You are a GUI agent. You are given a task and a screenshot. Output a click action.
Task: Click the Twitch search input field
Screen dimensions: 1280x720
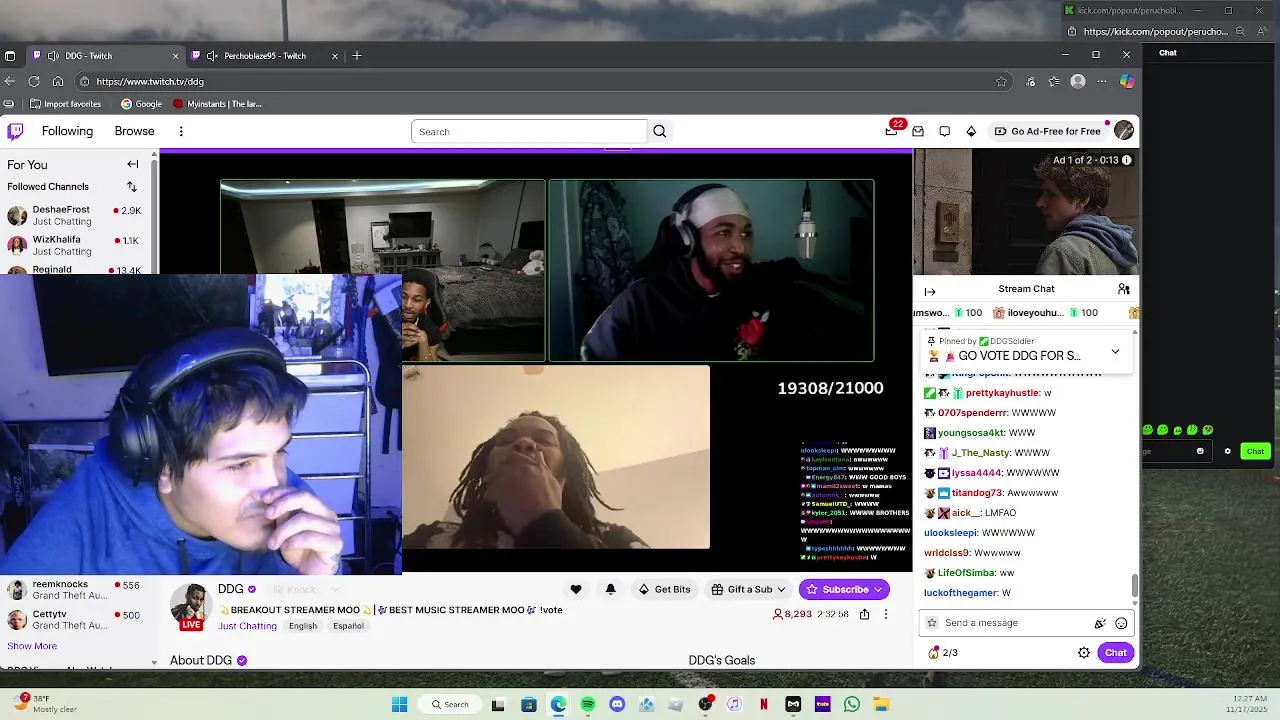pos(529,131)
